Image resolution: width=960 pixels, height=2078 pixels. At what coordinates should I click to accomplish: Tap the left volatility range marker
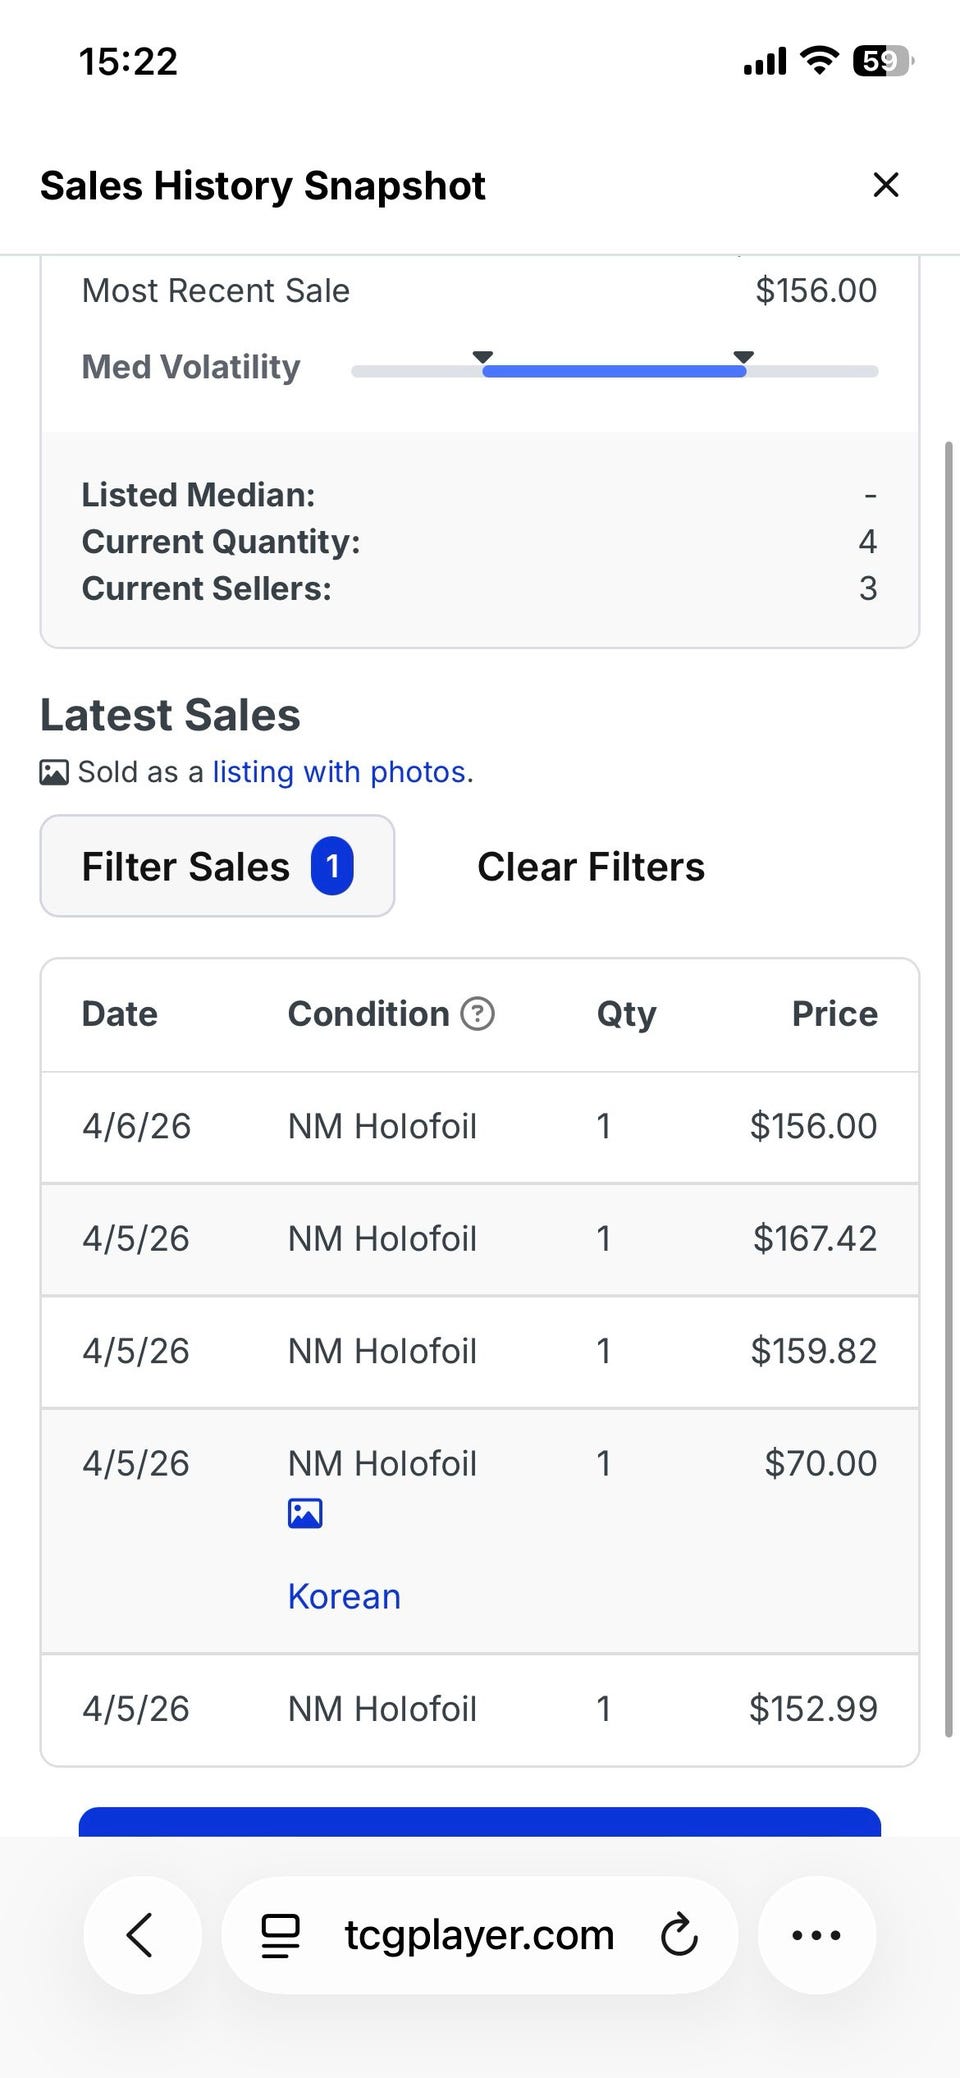[x=483, y=358]
